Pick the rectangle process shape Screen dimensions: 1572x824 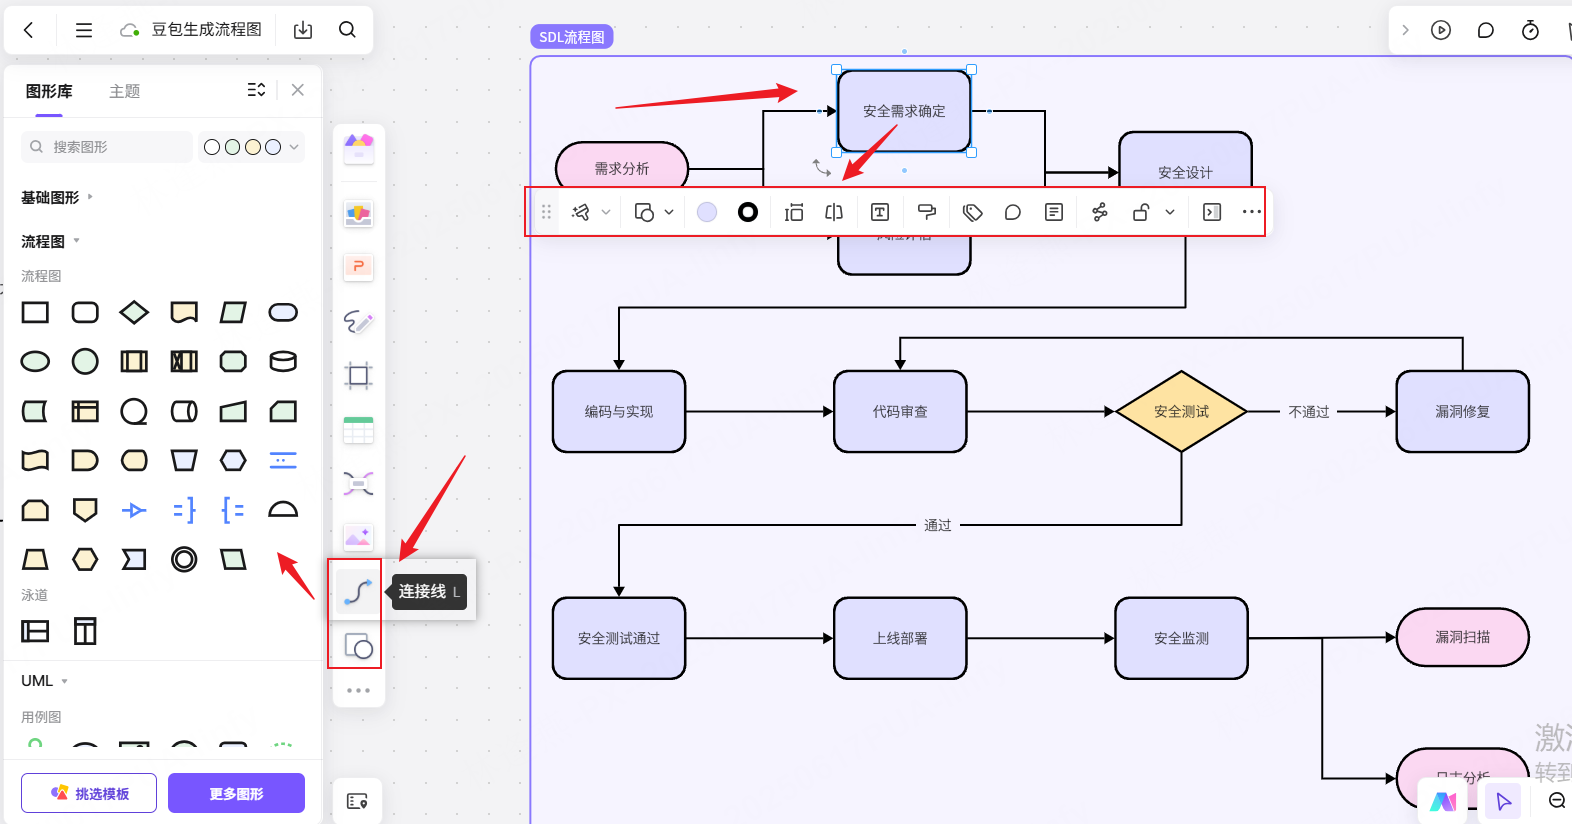[35, 313]
